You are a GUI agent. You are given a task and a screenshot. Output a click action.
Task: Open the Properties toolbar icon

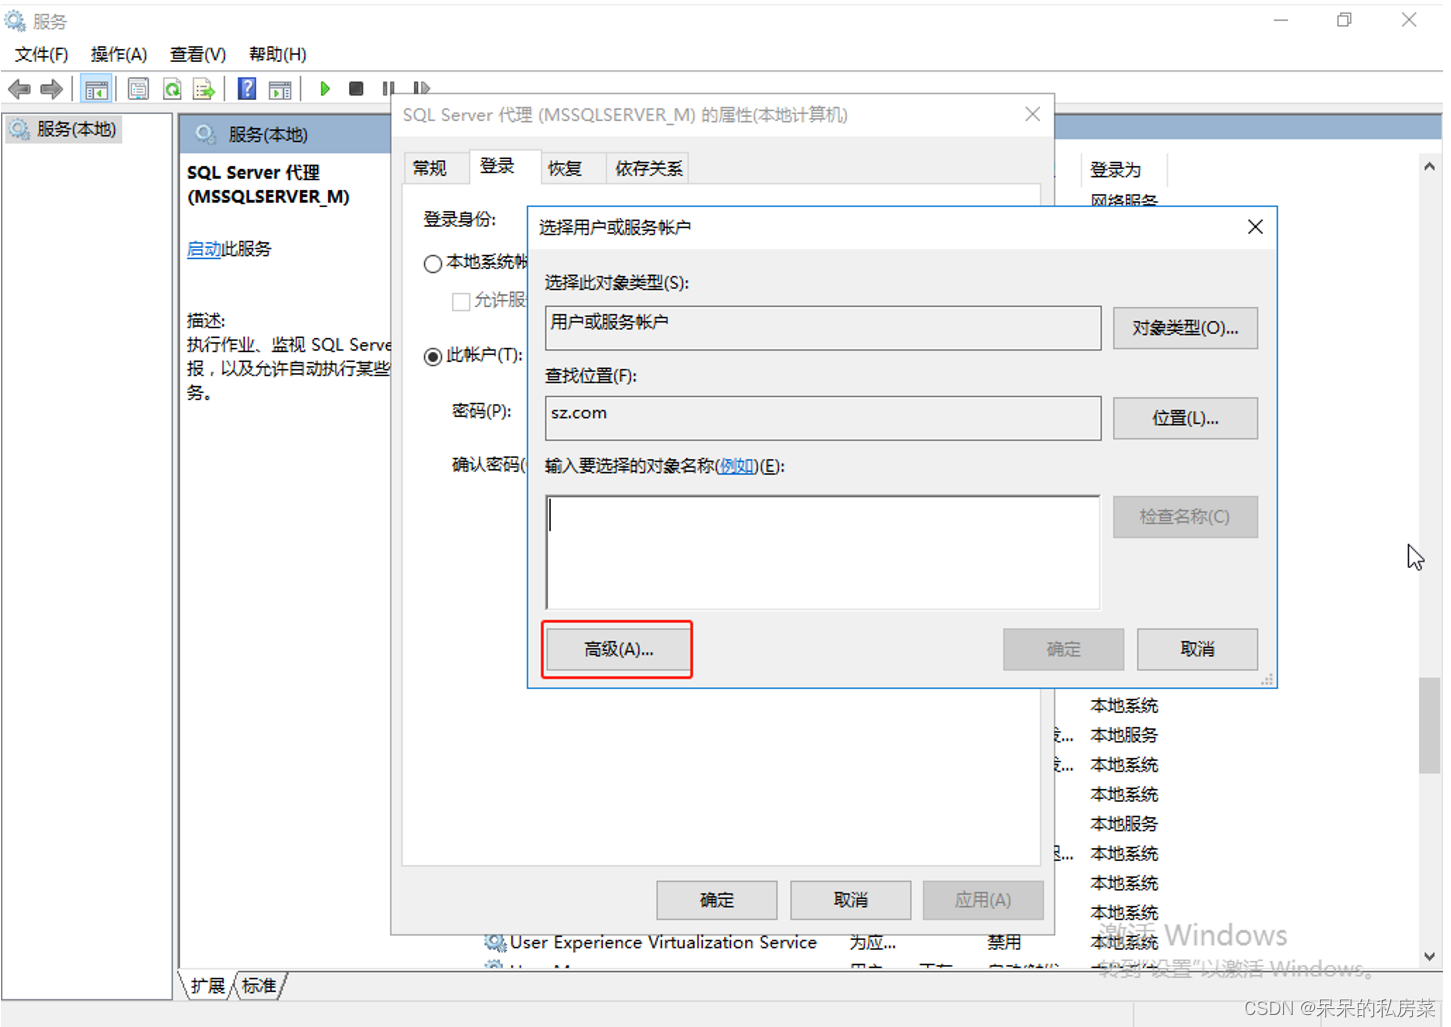pyautogui.click(x=138, y=89)
